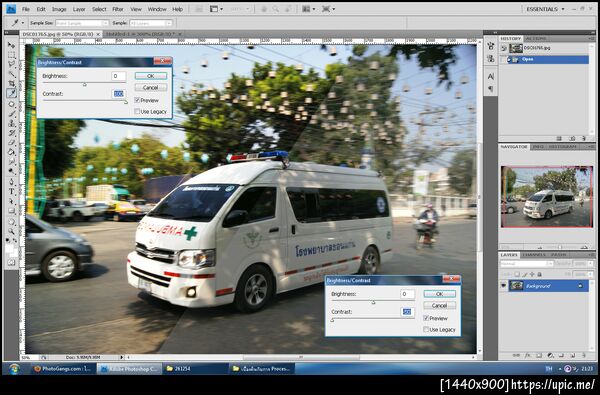Open the Arrange Documents dropdown
The height and width of the screenshot is (395, 600).
(308, 9)
